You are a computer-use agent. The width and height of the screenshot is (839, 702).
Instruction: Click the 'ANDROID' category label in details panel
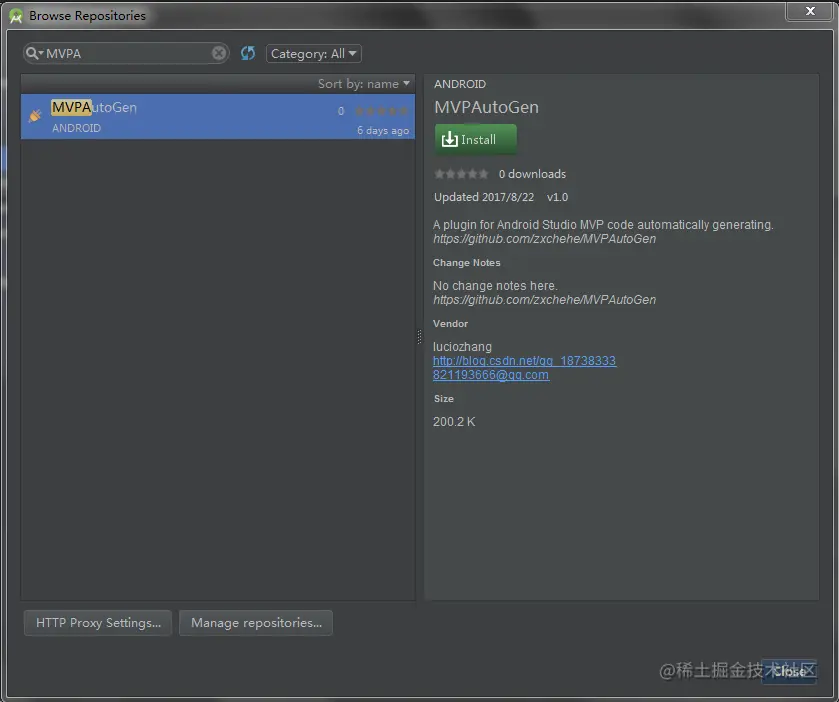coord(460,84)
